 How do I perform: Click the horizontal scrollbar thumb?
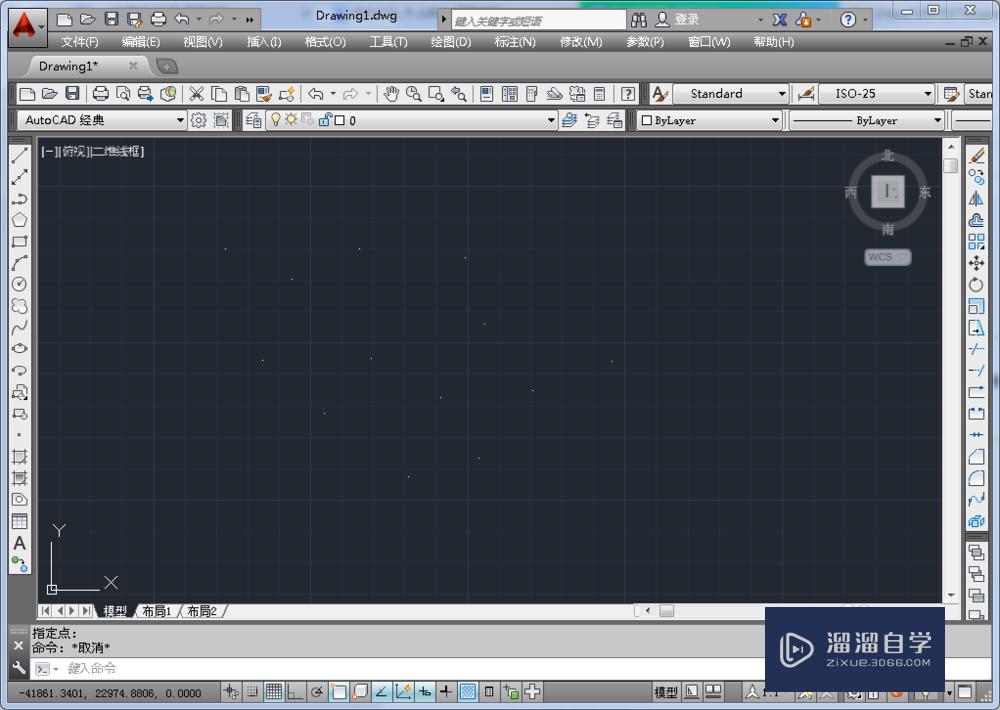point(666,611)
